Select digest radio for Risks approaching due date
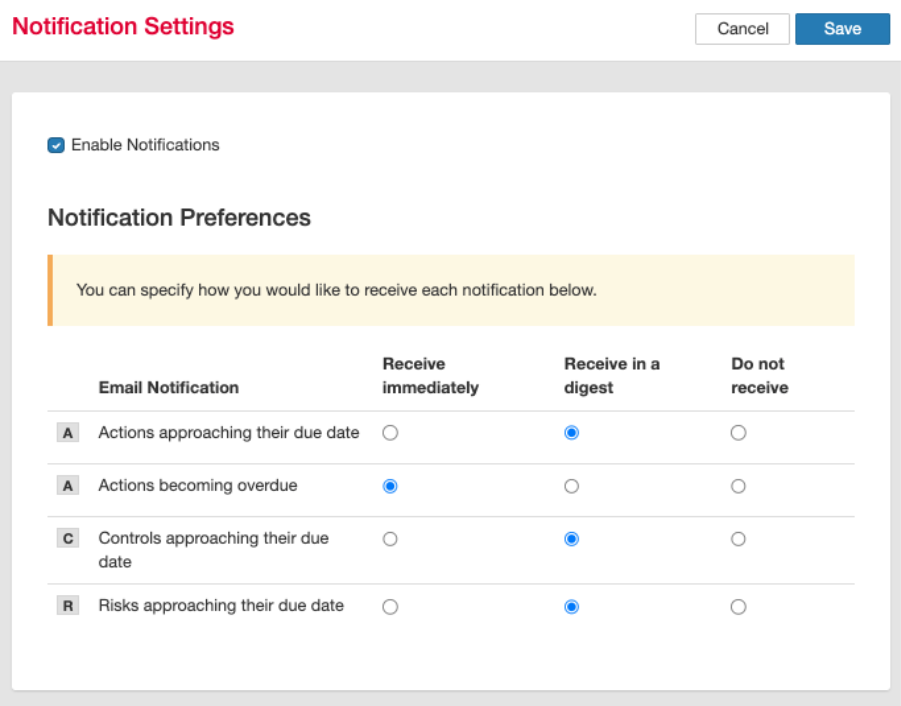This screenshot has height=706, width=901. pos(571,606)
